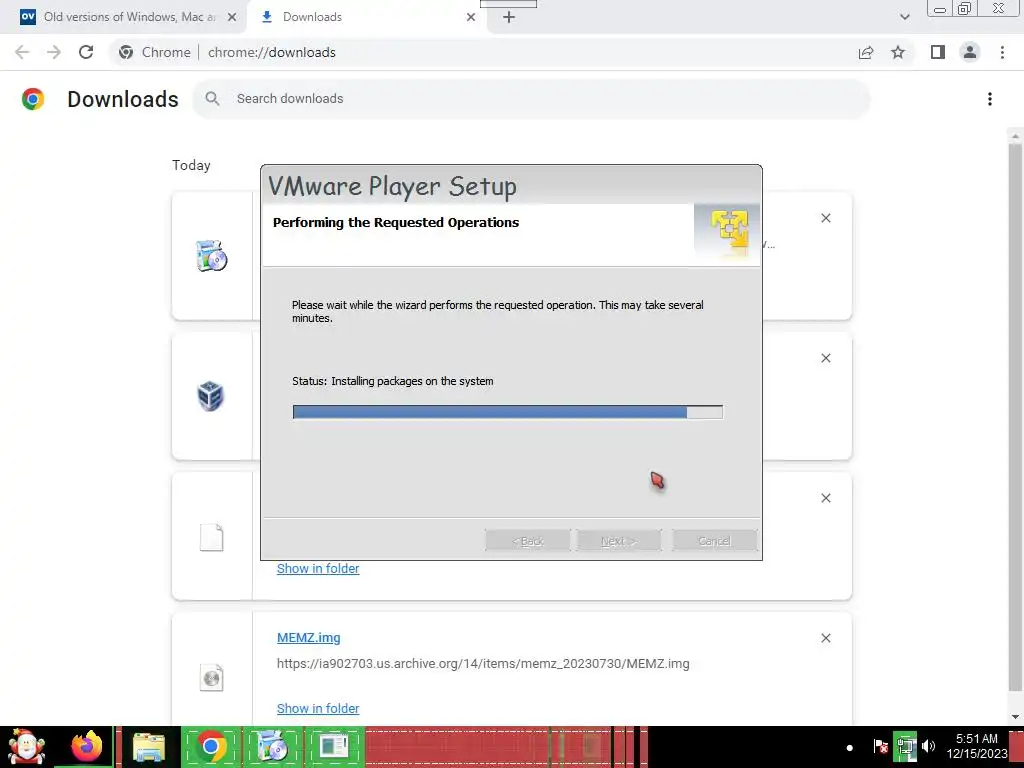This screenshot has height=768, width=1024.
Task: Click the downloads page vertical scrollbar
Action: click(1015, 418)
